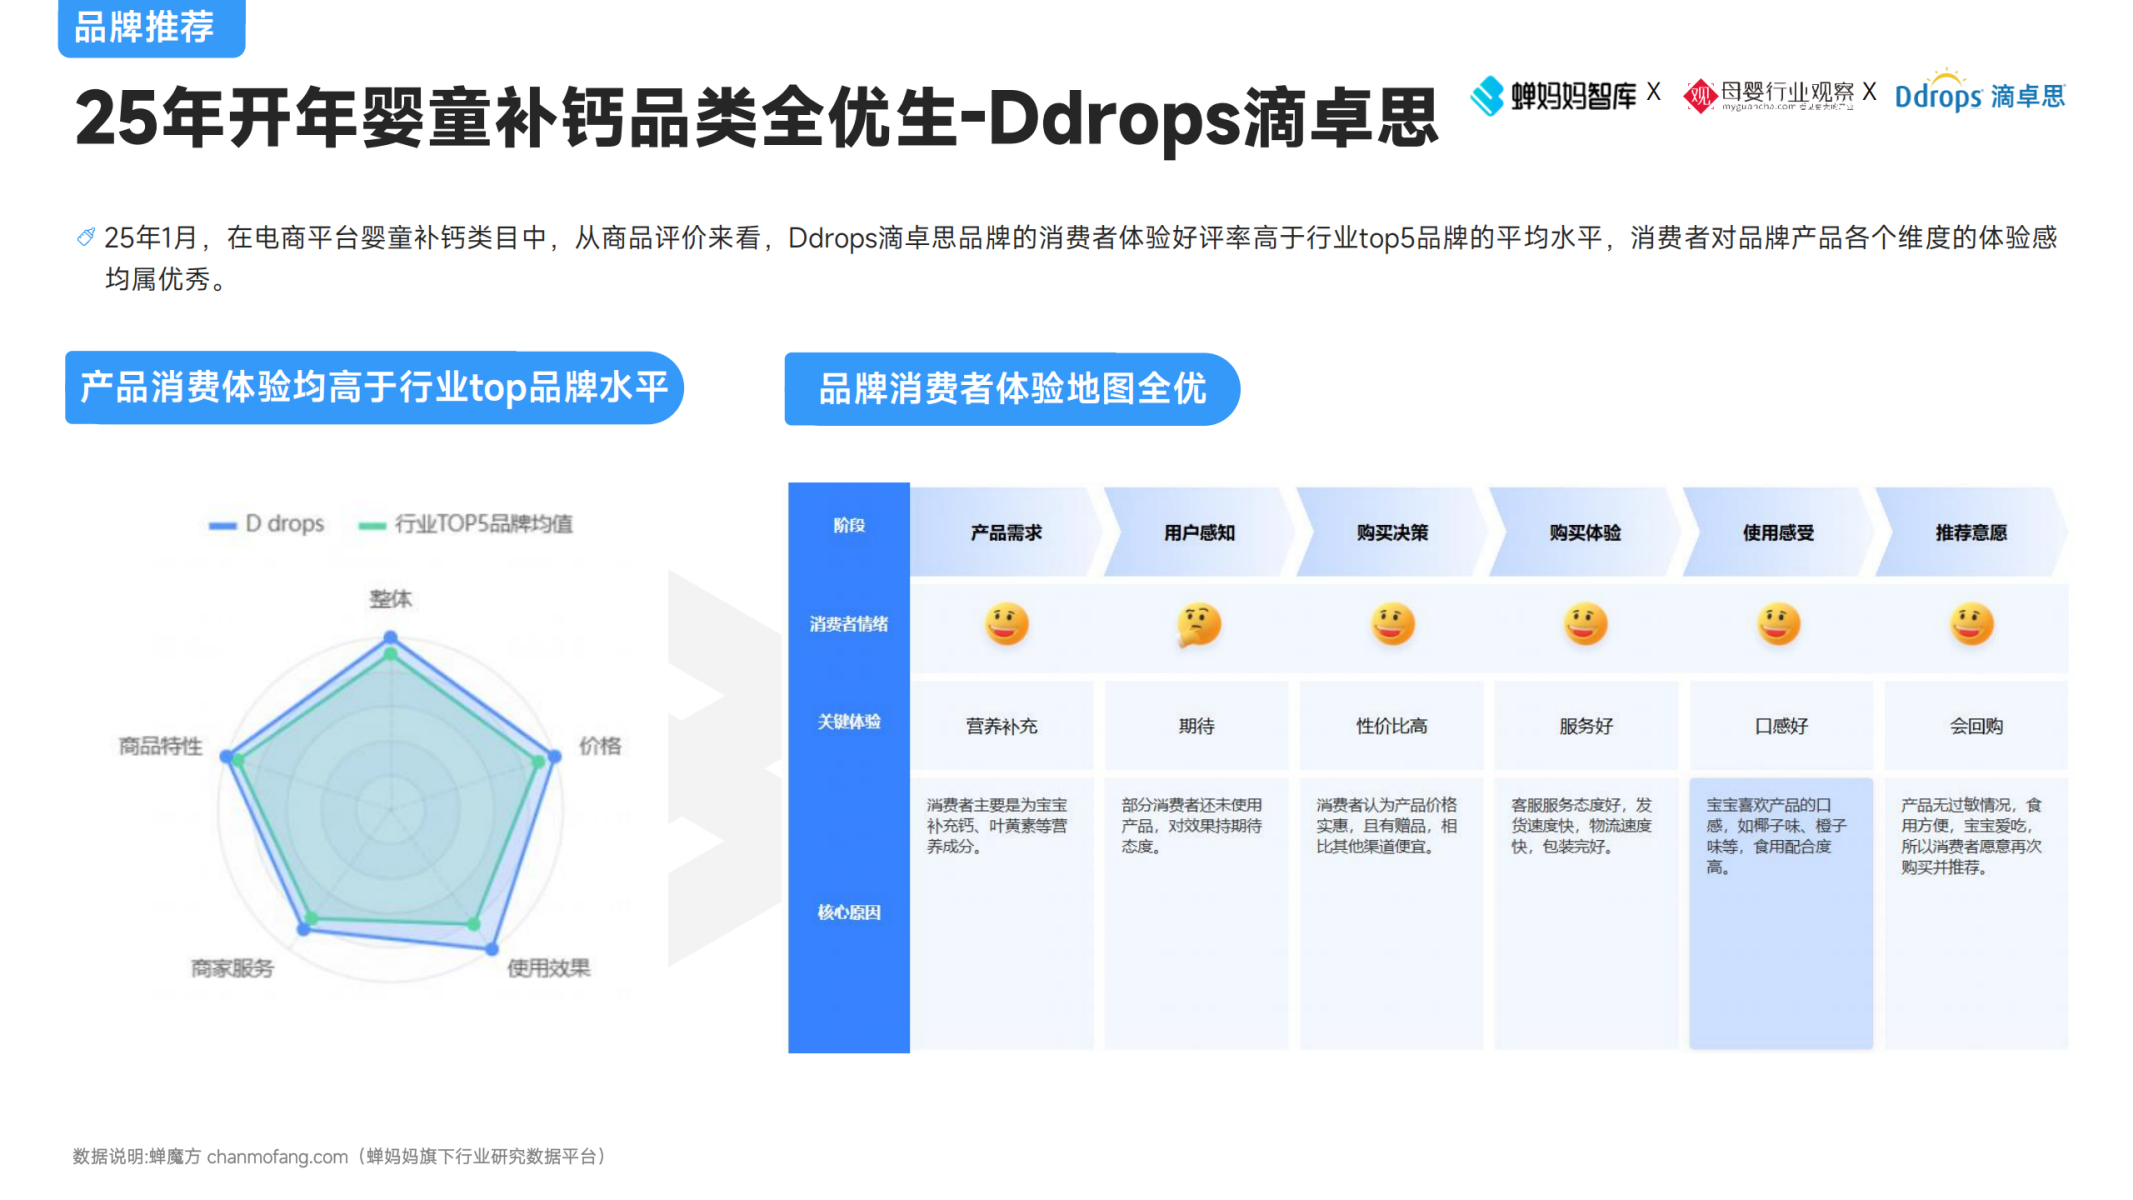Click the 部分消费者还未使用产品 reason text
This screenshot has width=2133, height=1200.
coord(1192,826)
